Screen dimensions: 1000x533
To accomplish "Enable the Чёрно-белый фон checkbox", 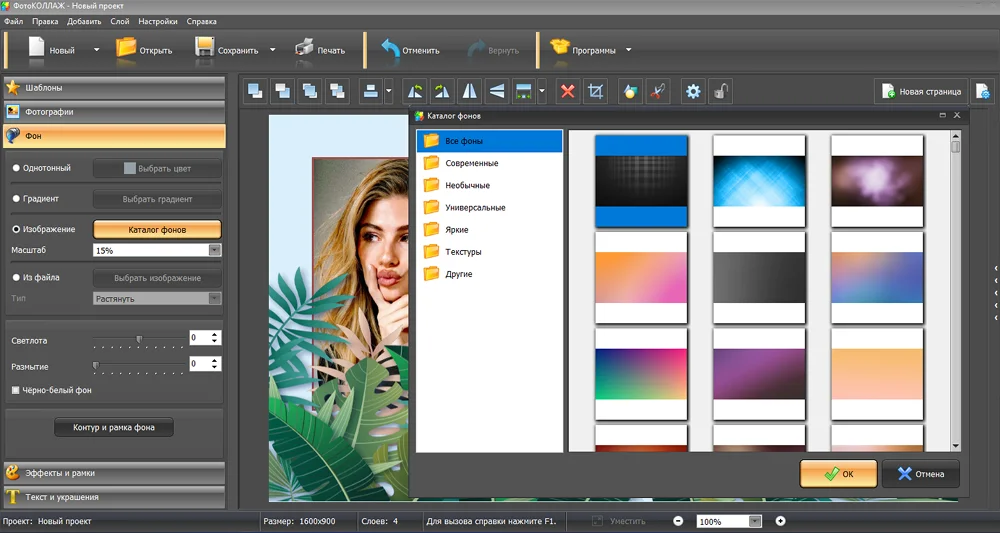I will pyautogui.click(x=15, y=390).
